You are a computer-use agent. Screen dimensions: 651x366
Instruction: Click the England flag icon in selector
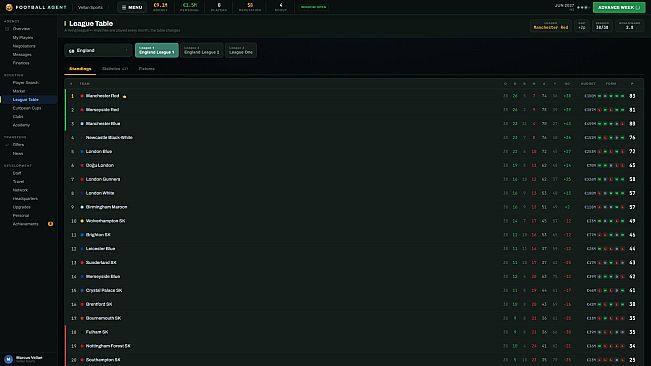click(71, 51)
